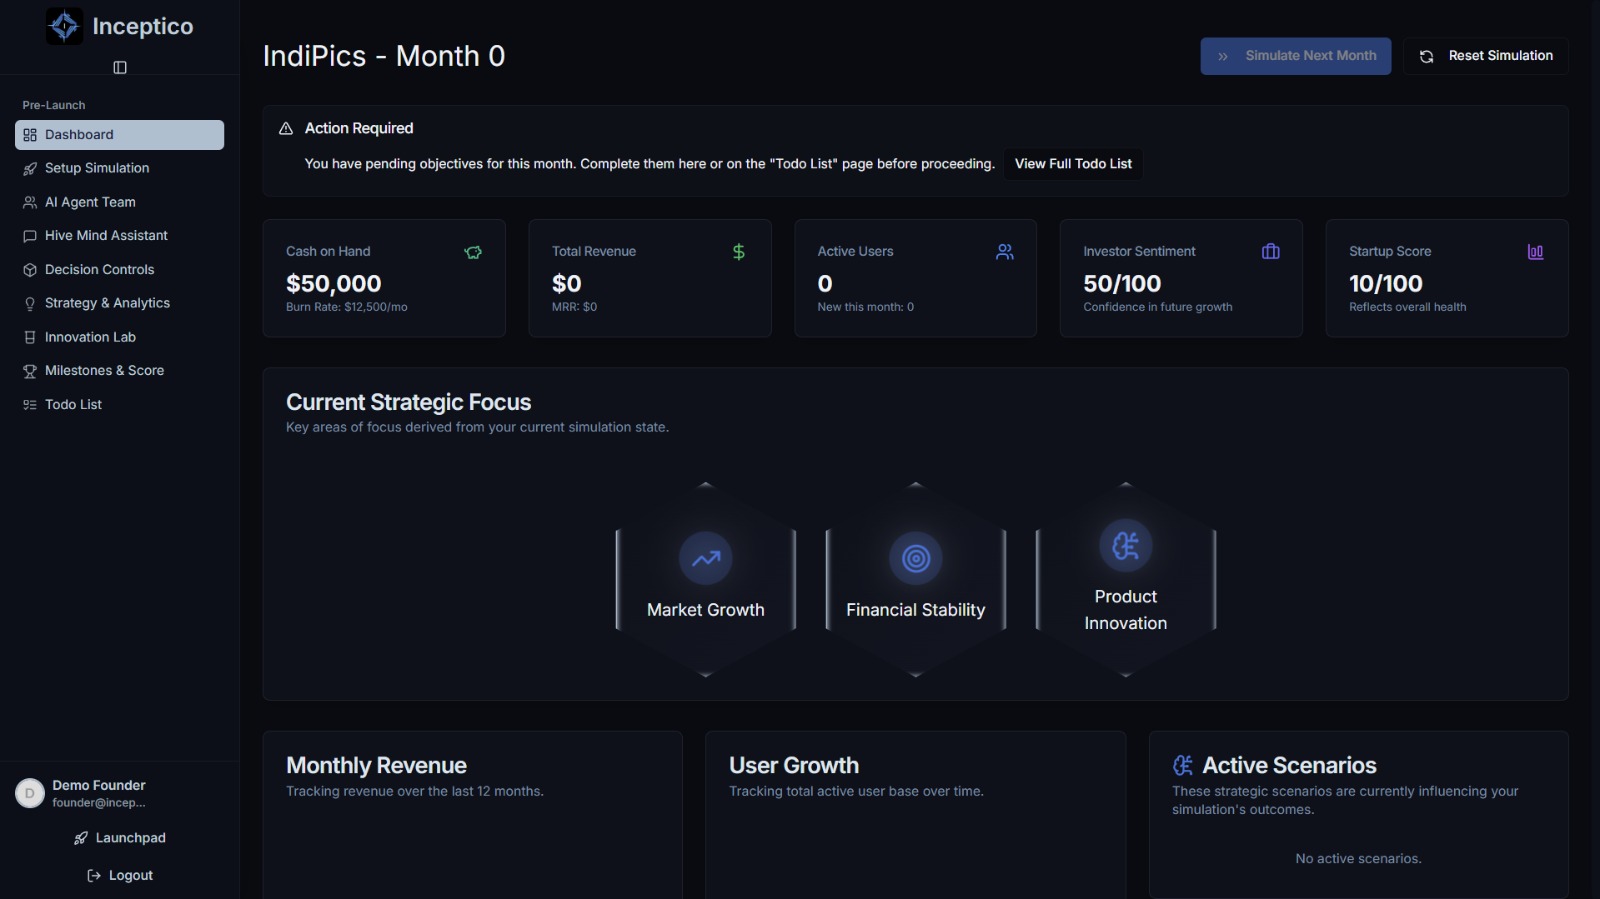Click the logout arrow icon
The height and width of the screenshot is (899, 1600).
coord(94,876)
